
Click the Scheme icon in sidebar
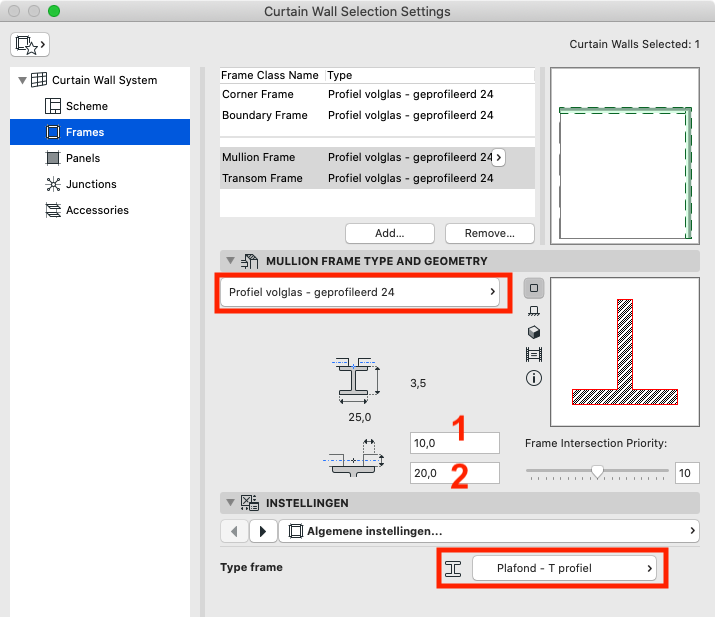53,106
